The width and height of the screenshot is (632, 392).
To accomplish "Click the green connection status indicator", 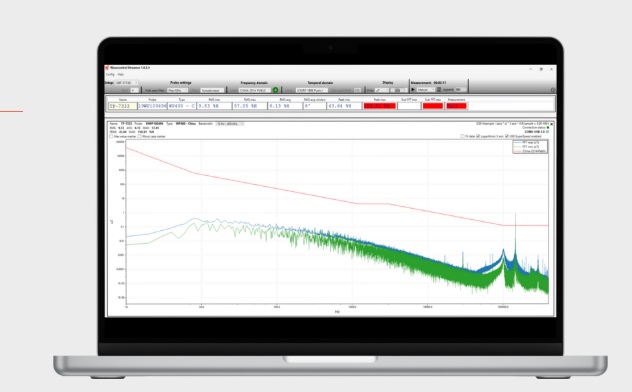I will click(548, 128).
